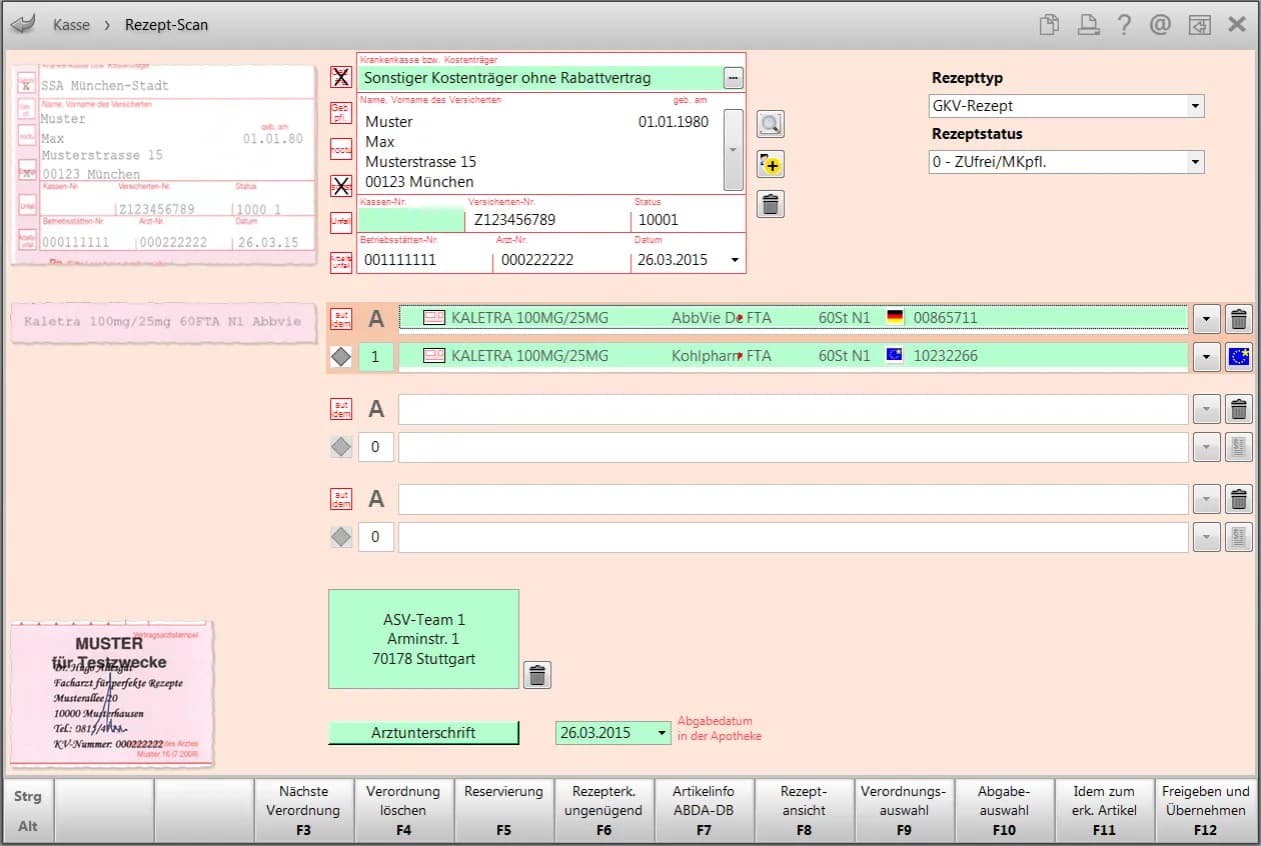
Task: Expand the Rezeptstatus dropdown
Action: (x=1194, y=162)
